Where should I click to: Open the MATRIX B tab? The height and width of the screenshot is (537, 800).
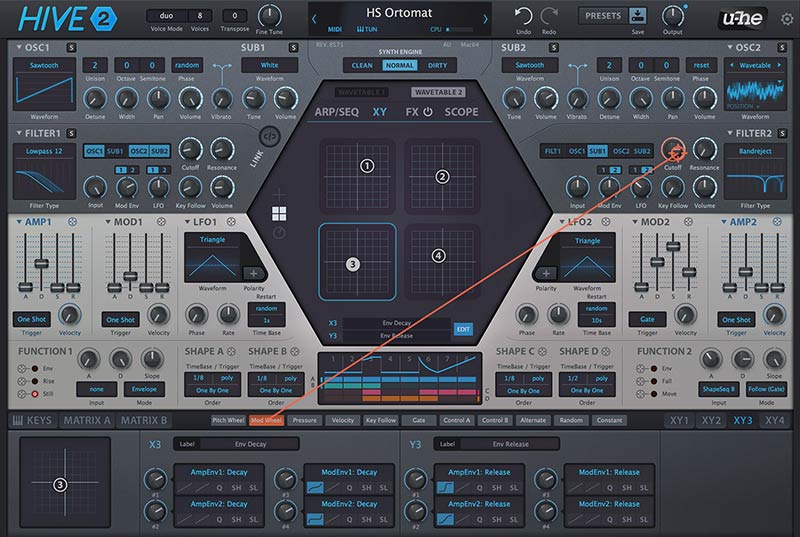143,420
